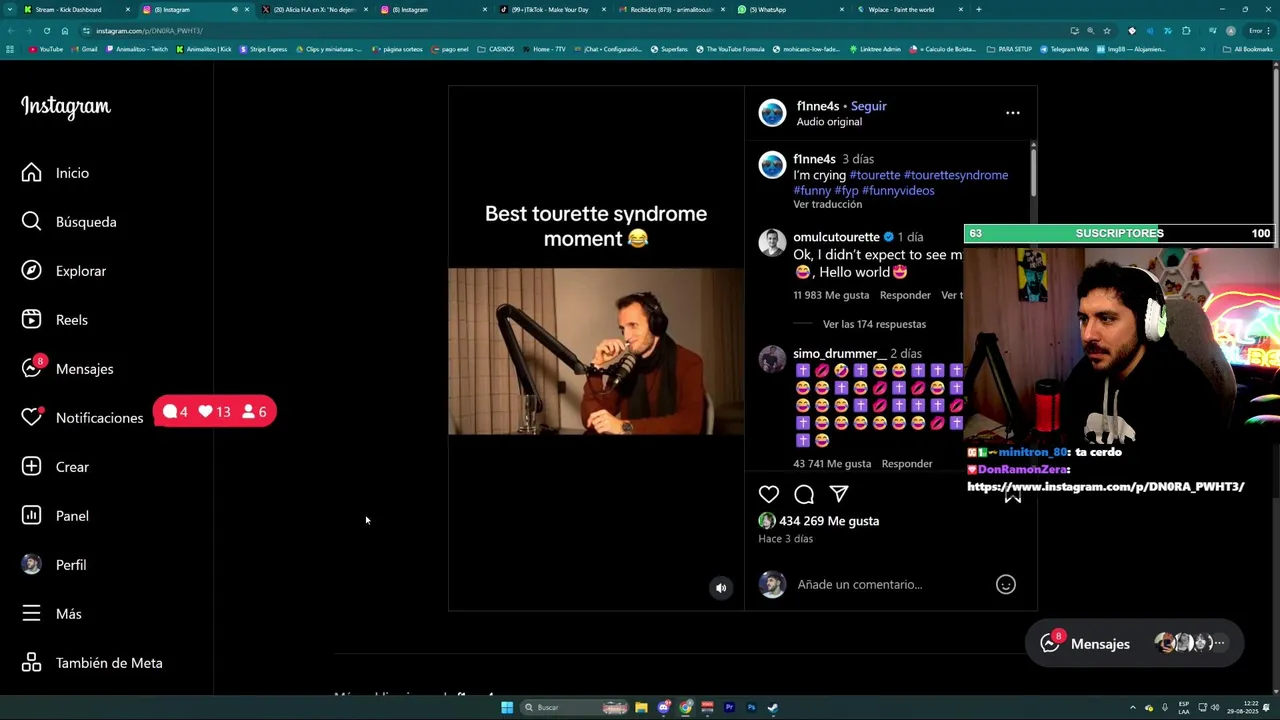Open Windows Start menu
The image size is (1280, 720).
507,708
